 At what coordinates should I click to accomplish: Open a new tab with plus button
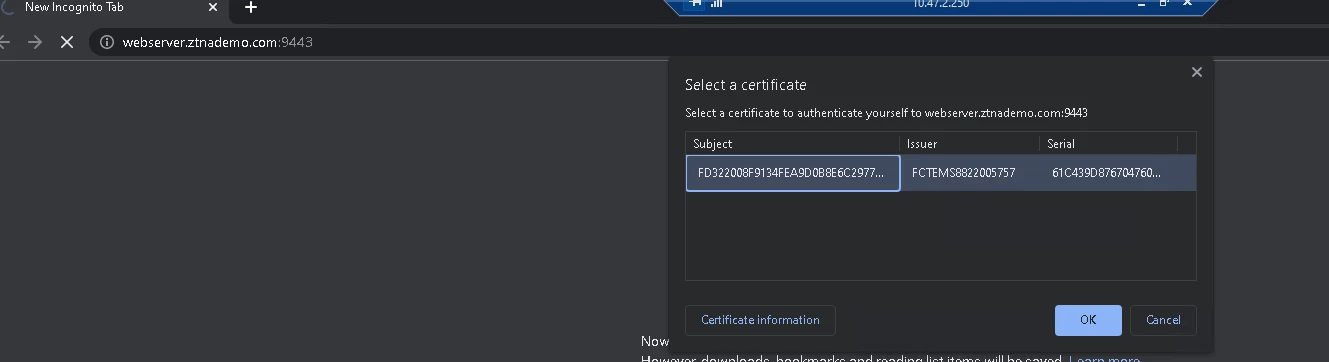point(251,8)
